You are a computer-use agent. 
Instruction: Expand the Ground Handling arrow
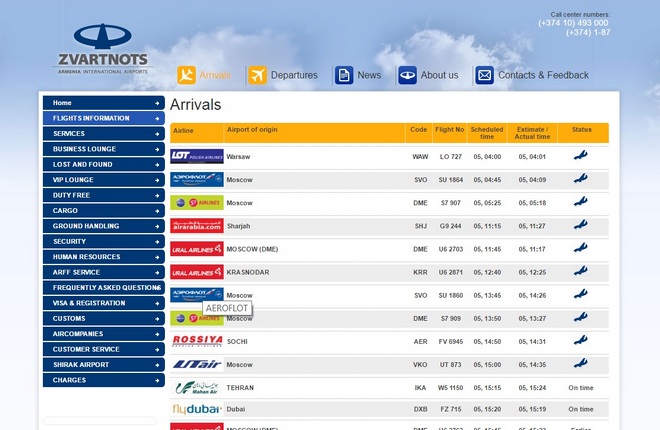157,226
